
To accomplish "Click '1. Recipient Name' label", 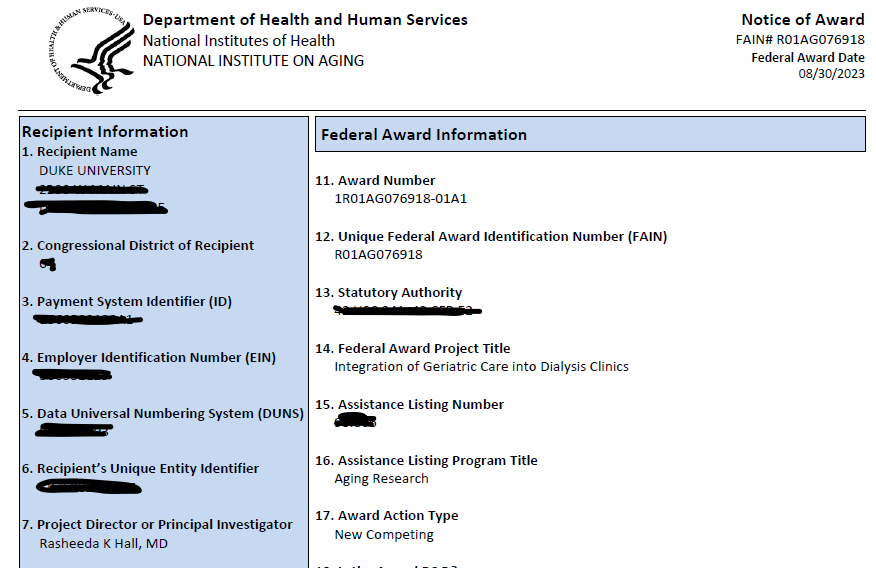I will point(79,152).
